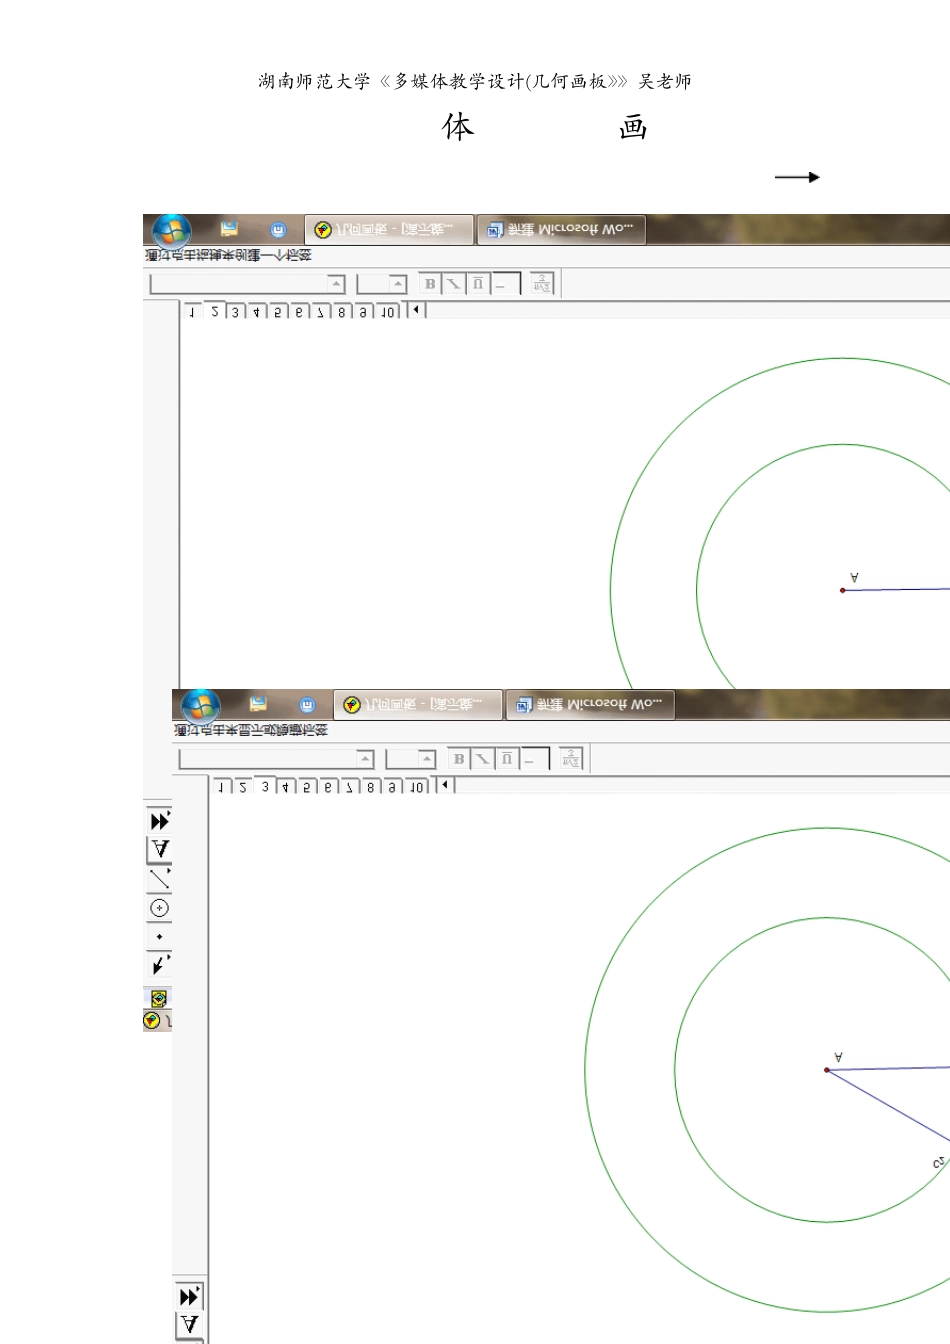This screenshot has width=950, height=1344.
Task: Switch to Sketchpad taskbar button in upper screenshot
Action: click(389, 230)
